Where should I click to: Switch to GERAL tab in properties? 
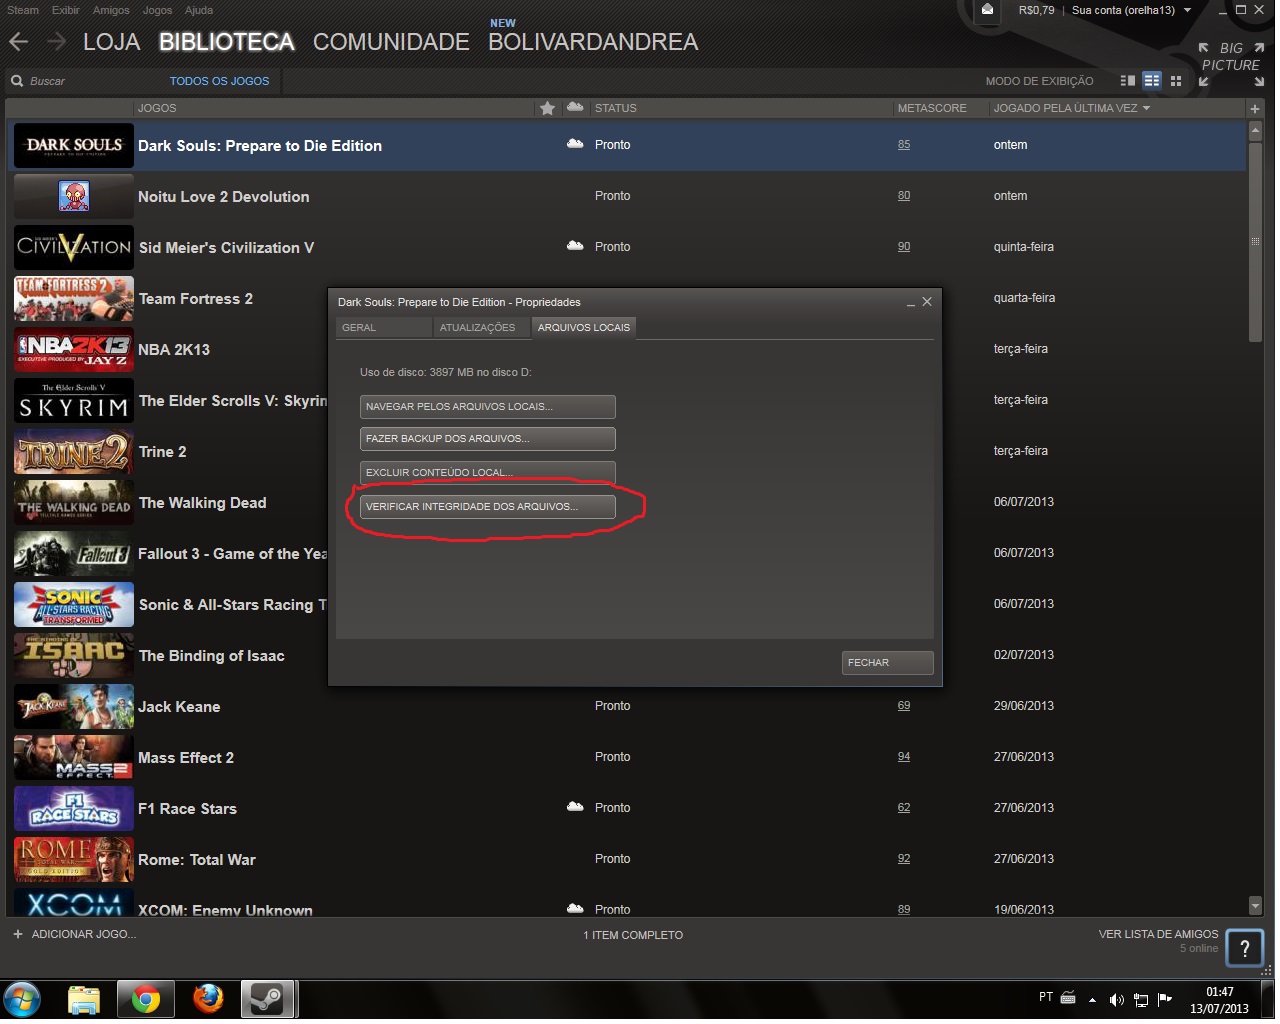pos(383,327)
